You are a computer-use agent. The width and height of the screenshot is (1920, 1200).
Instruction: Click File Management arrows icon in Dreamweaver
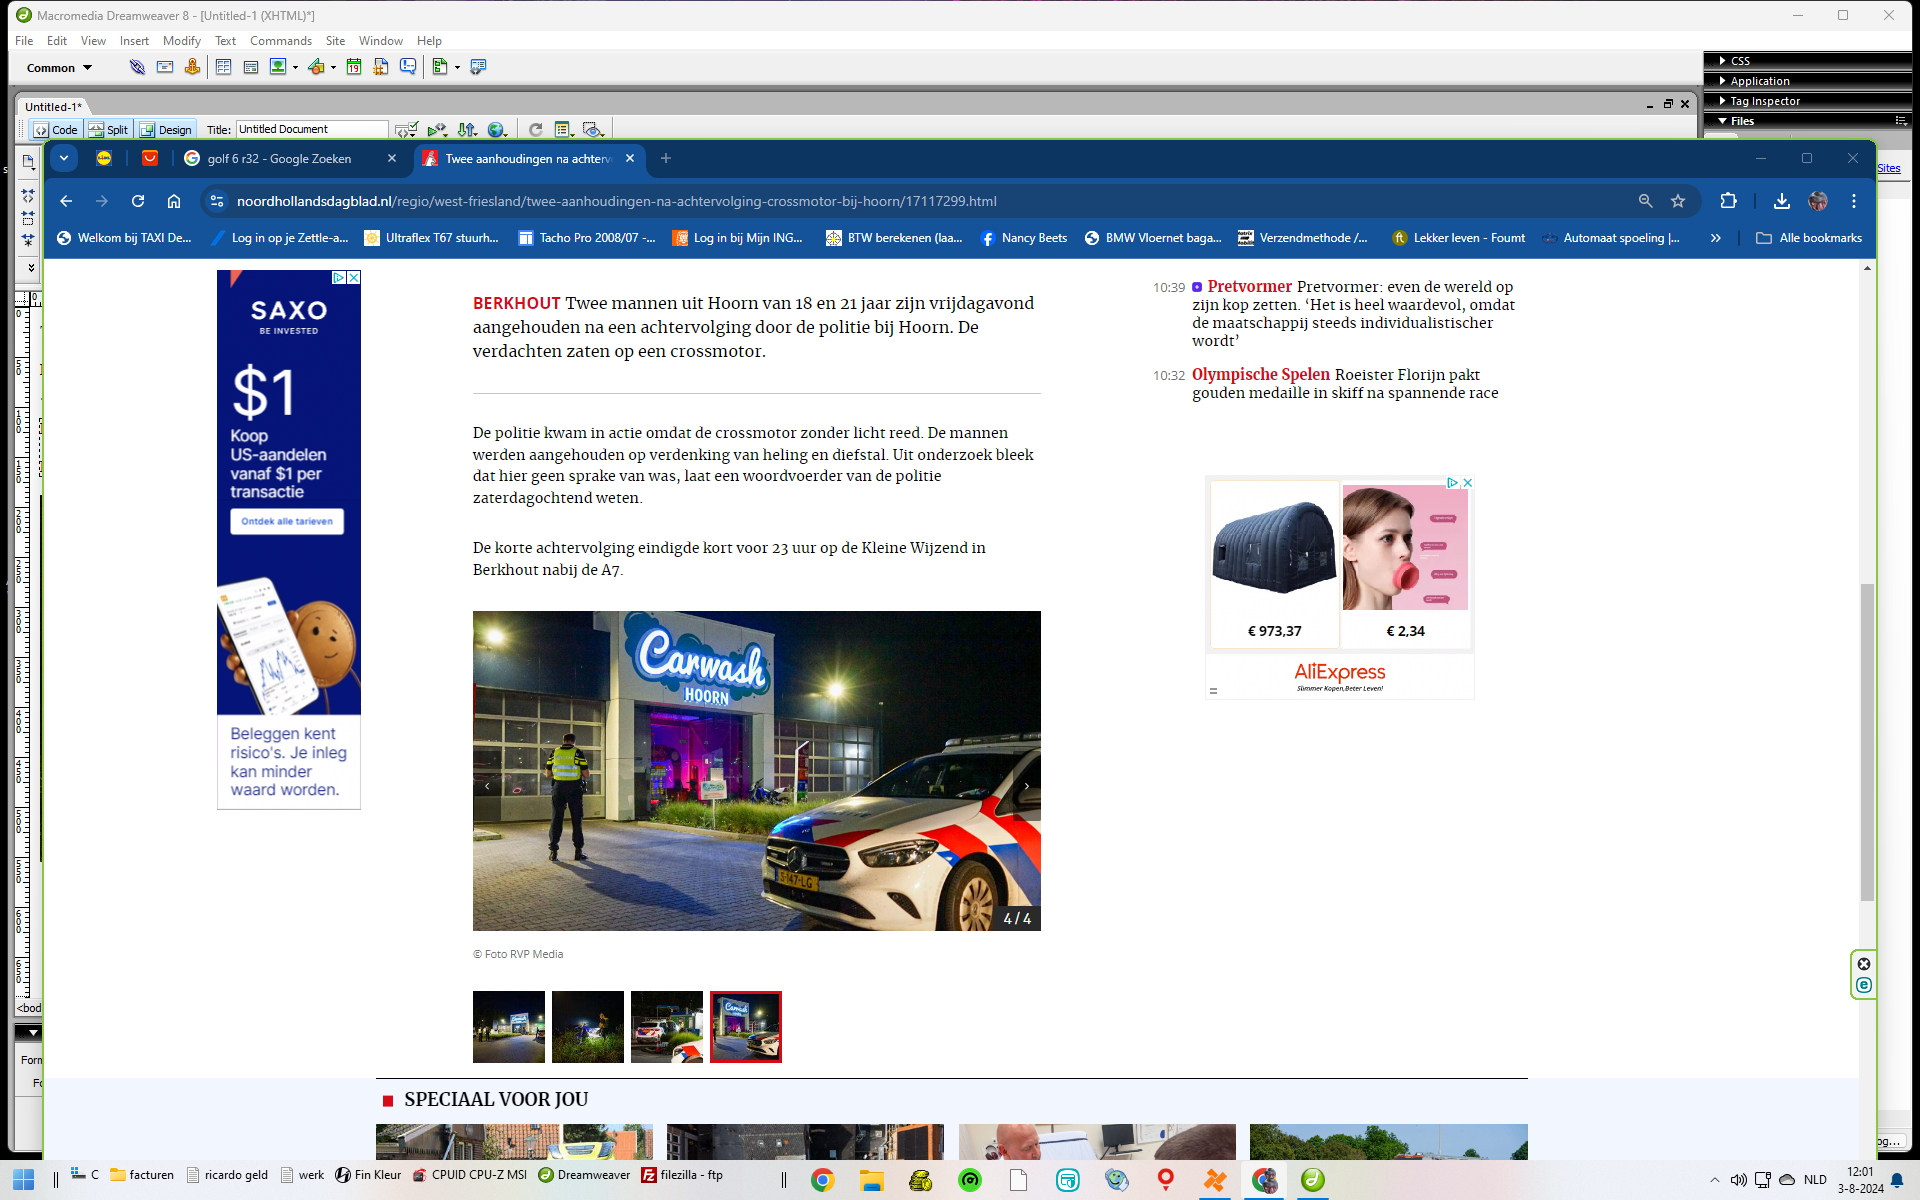click(x=466, y=129)
